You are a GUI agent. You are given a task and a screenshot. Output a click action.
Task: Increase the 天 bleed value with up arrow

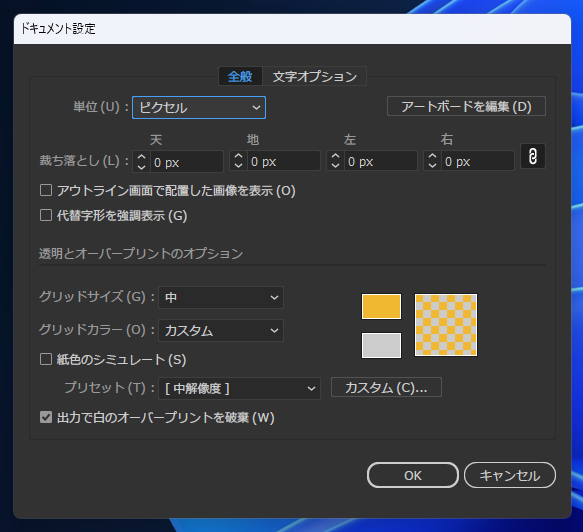tap(141, 157)
